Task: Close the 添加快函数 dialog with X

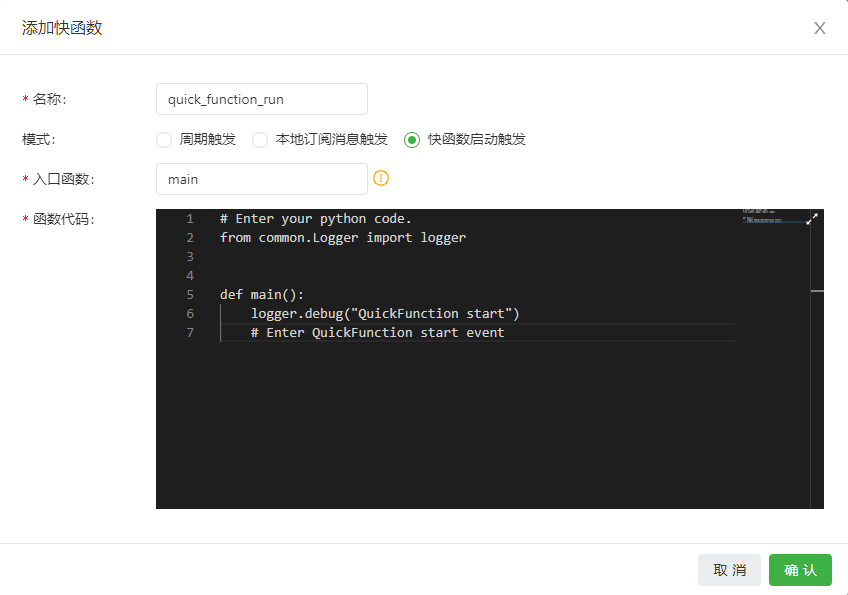Action: click(819, 28)
